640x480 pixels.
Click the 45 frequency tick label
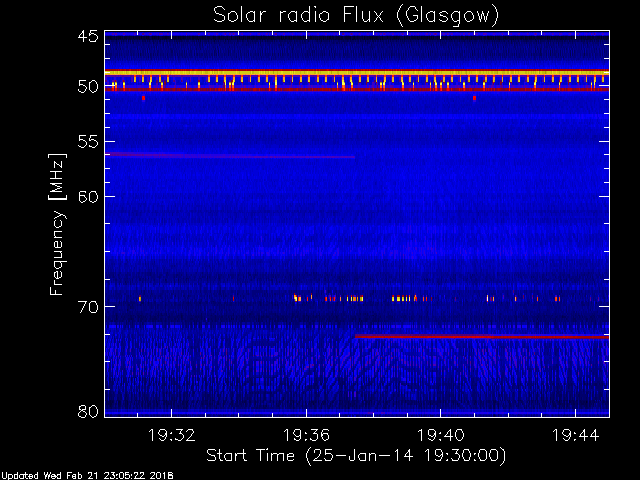pyautogui.click(x=88, y=36)
